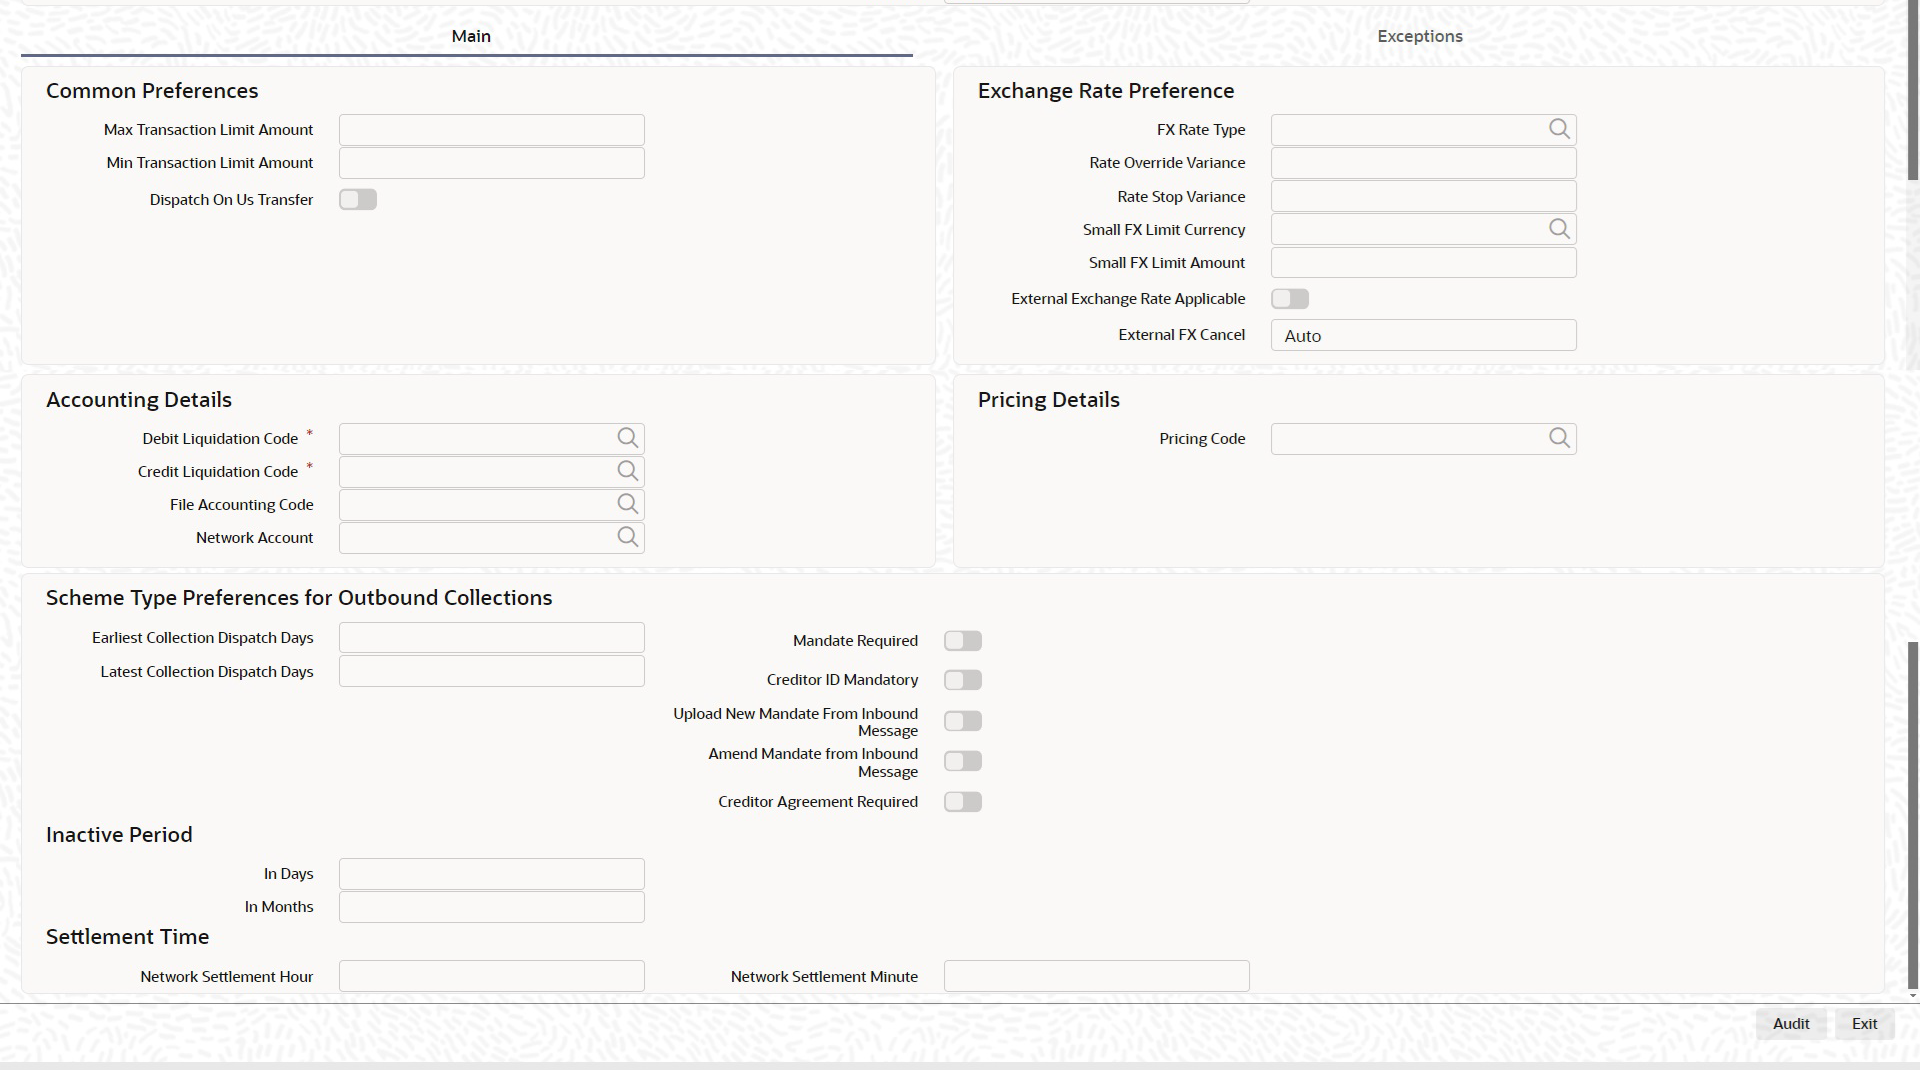Open Debit Liquidation Code lookup icon
This screenshot has width=1920, height=1070.
(627, 438)
